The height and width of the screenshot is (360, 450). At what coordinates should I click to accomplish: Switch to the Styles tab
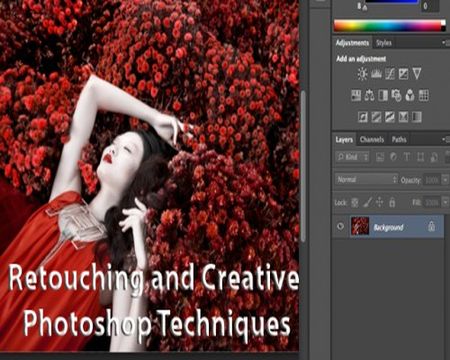(384, 43)
